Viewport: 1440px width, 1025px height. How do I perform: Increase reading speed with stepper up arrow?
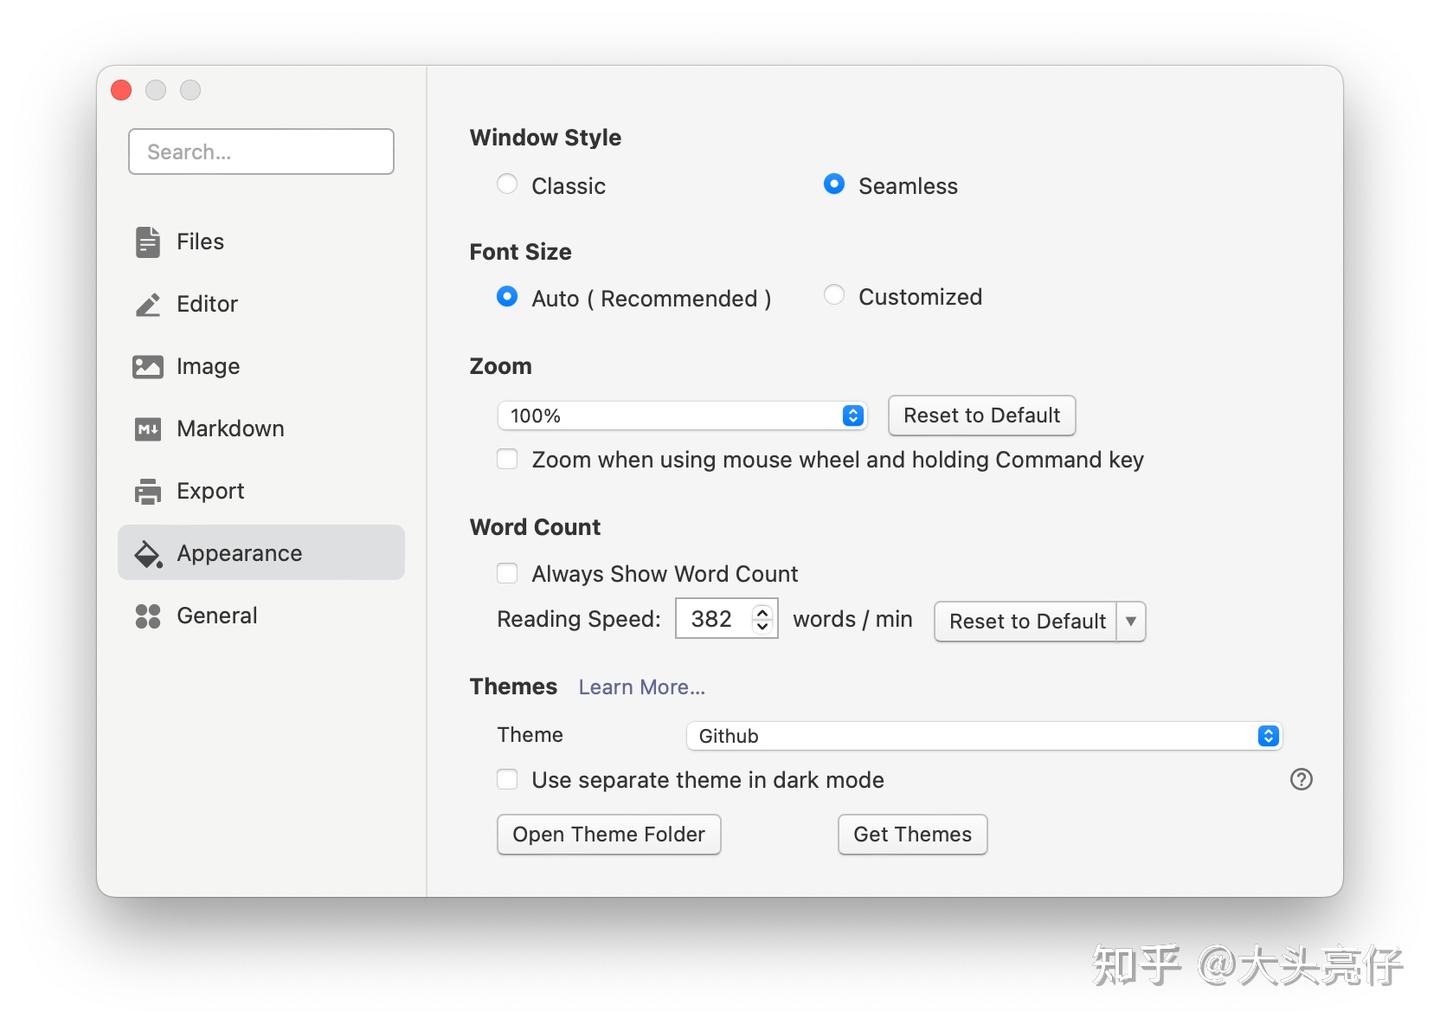[x=762, y=612]
